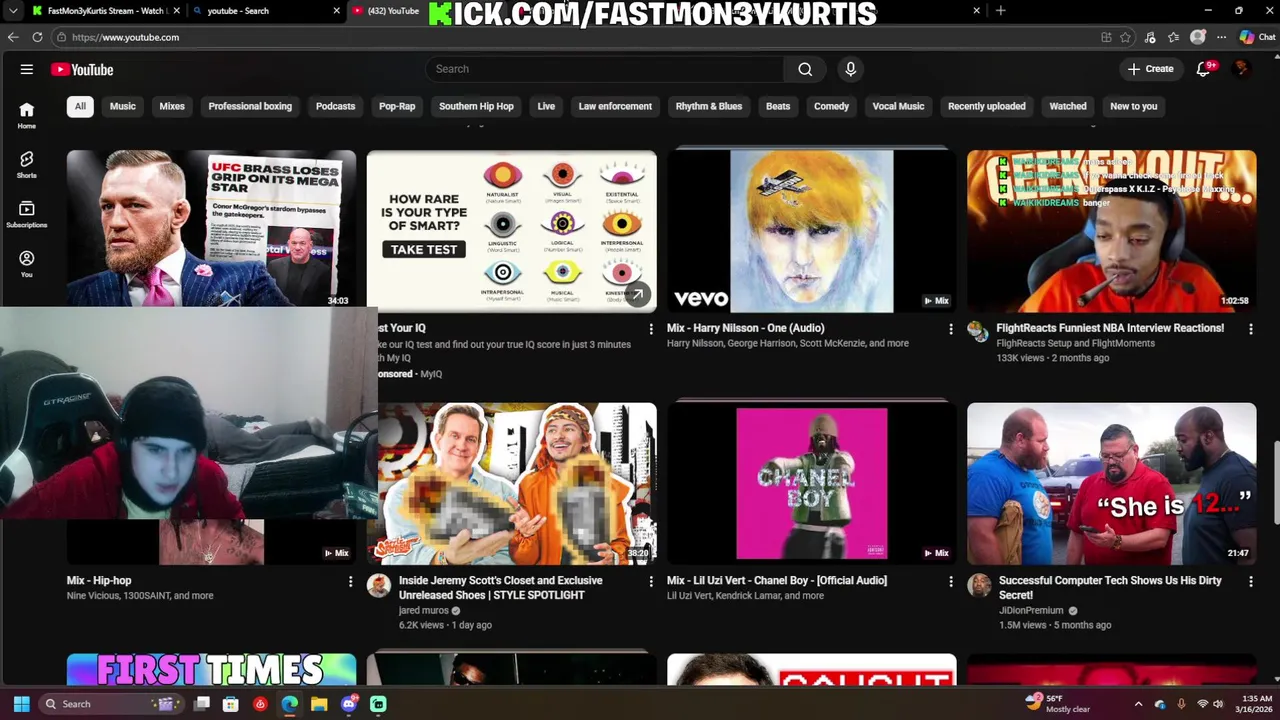Viewport: 1280px width, 720px height.
Task: Open the jared muros channel link
Action: coord(424,611)
